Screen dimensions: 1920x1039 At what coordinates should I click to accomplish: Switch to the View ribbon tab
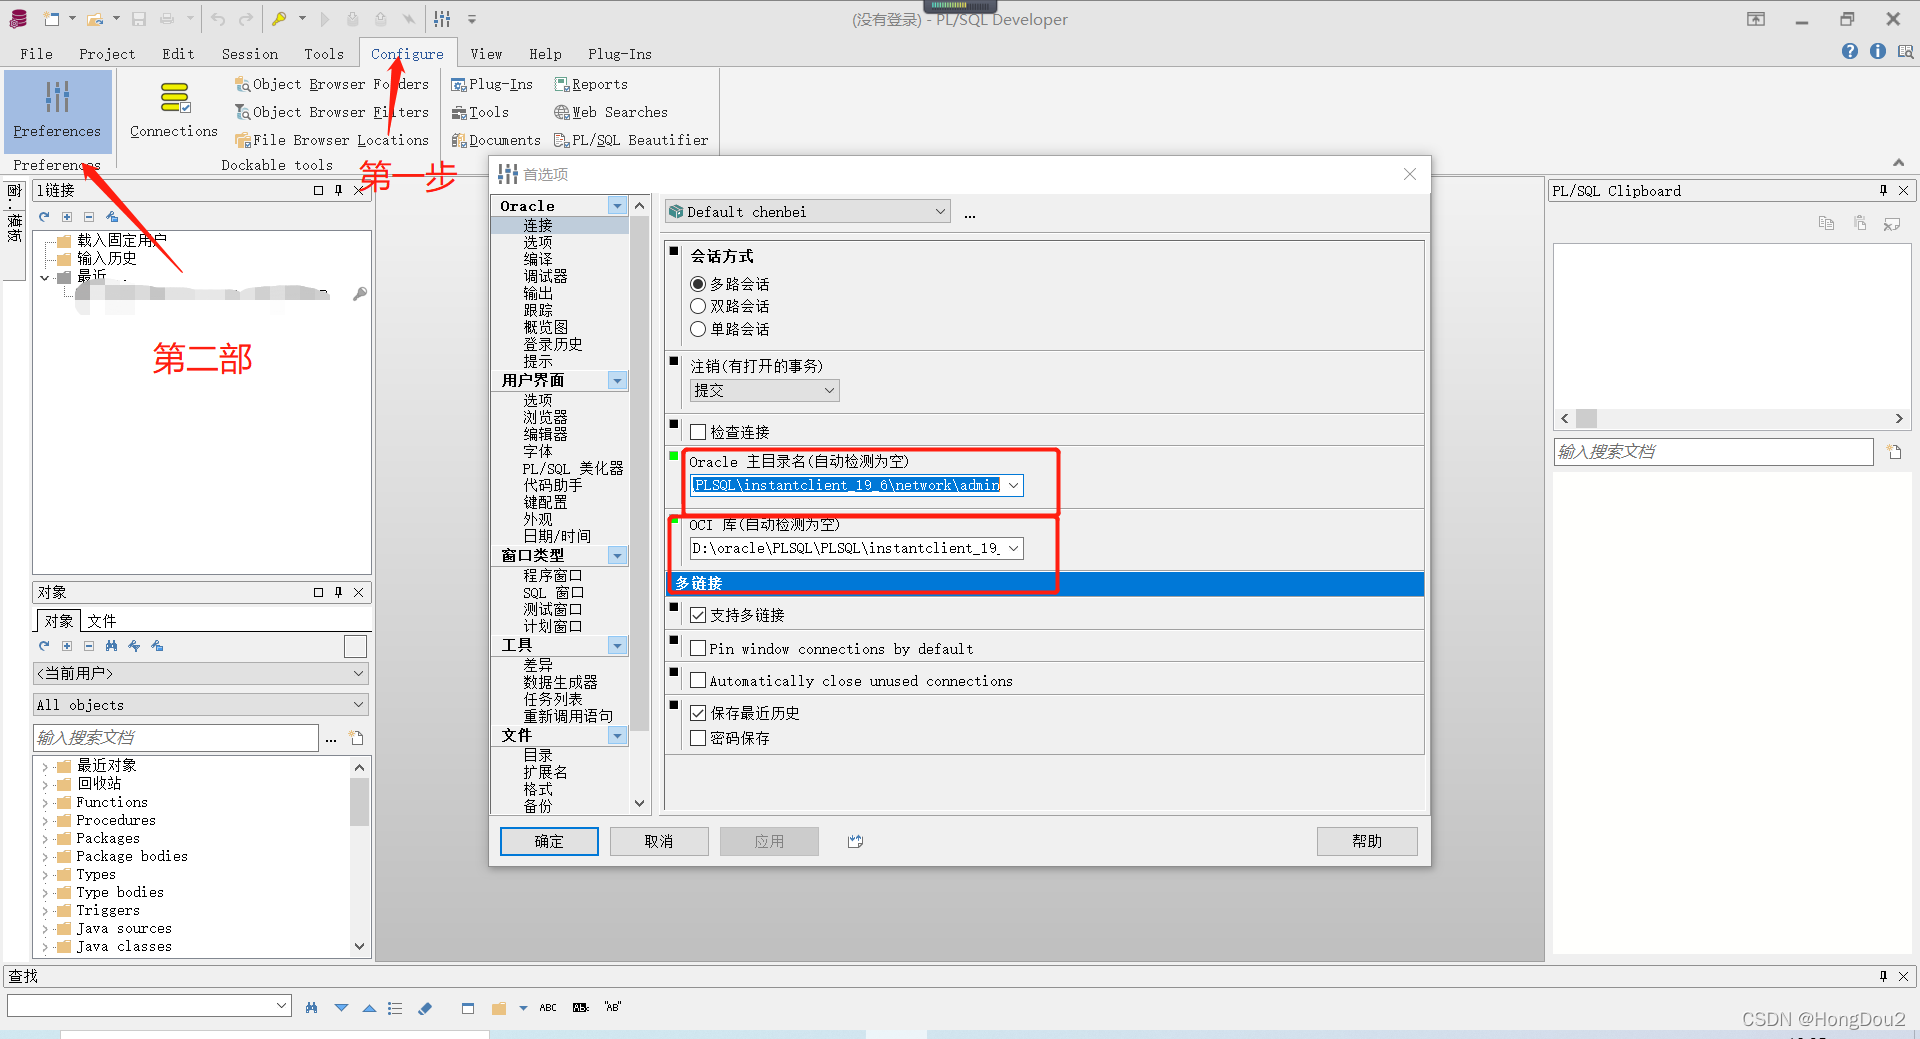point(487,54)
